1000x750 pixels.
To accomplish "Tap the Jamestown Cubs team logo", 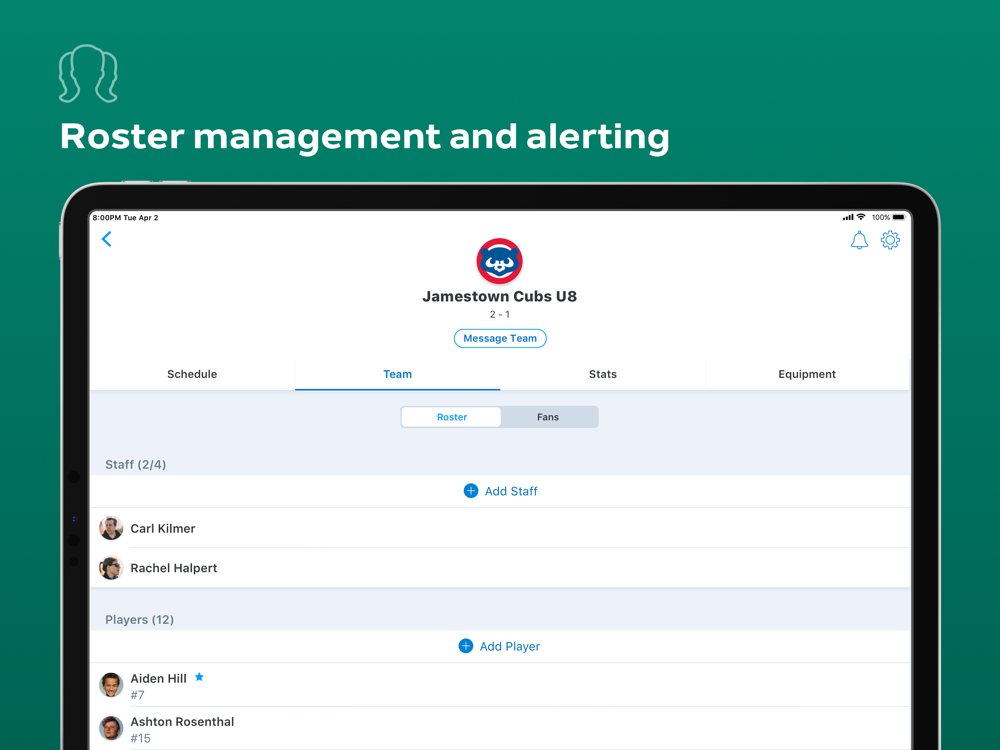I will [x=499, y=261].
